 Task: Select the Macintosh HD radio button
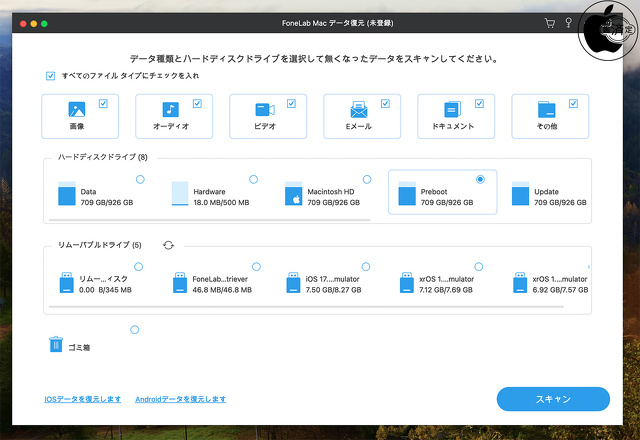pos(367,179)
